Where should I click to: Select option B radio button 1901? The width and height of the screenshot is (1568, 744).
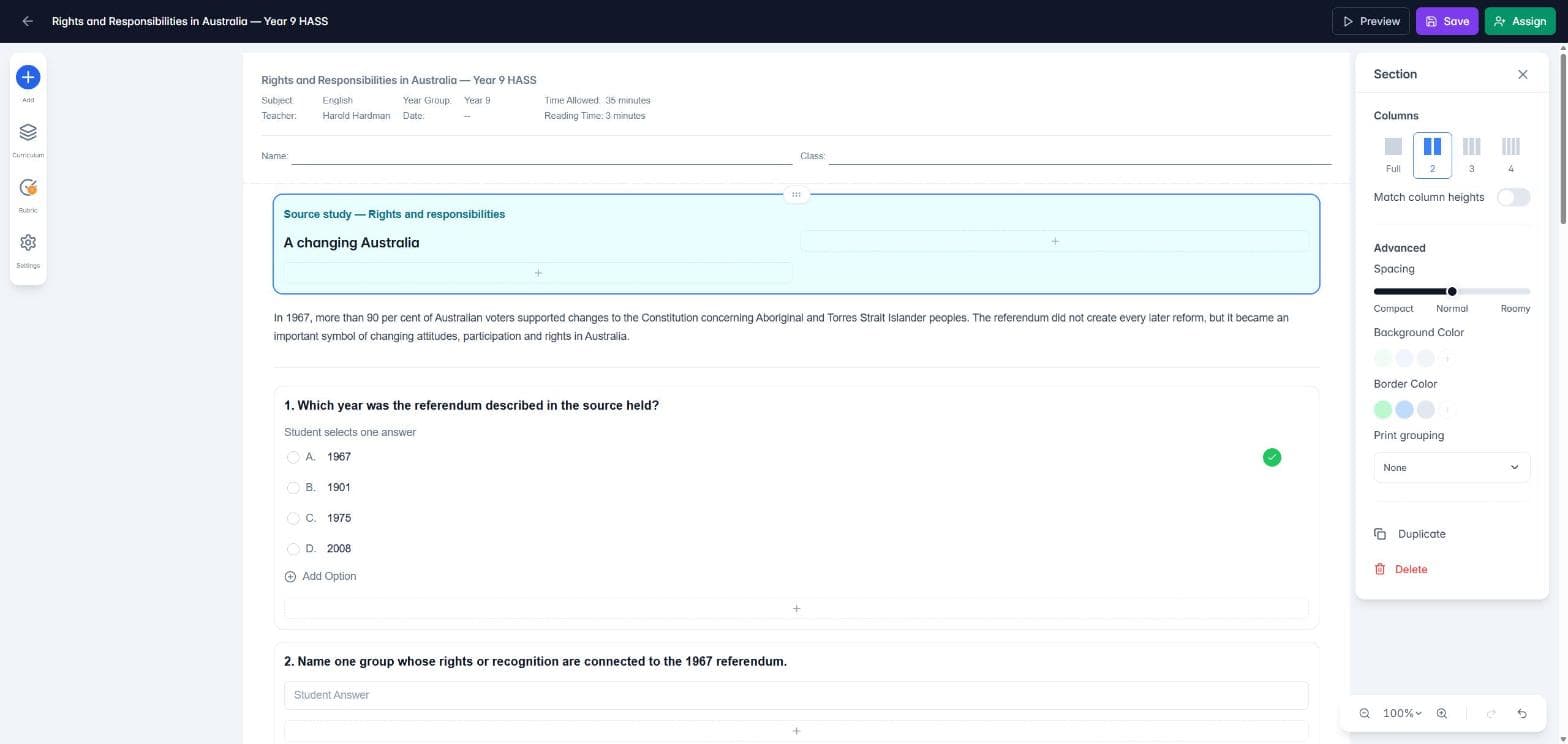[293, 488]
